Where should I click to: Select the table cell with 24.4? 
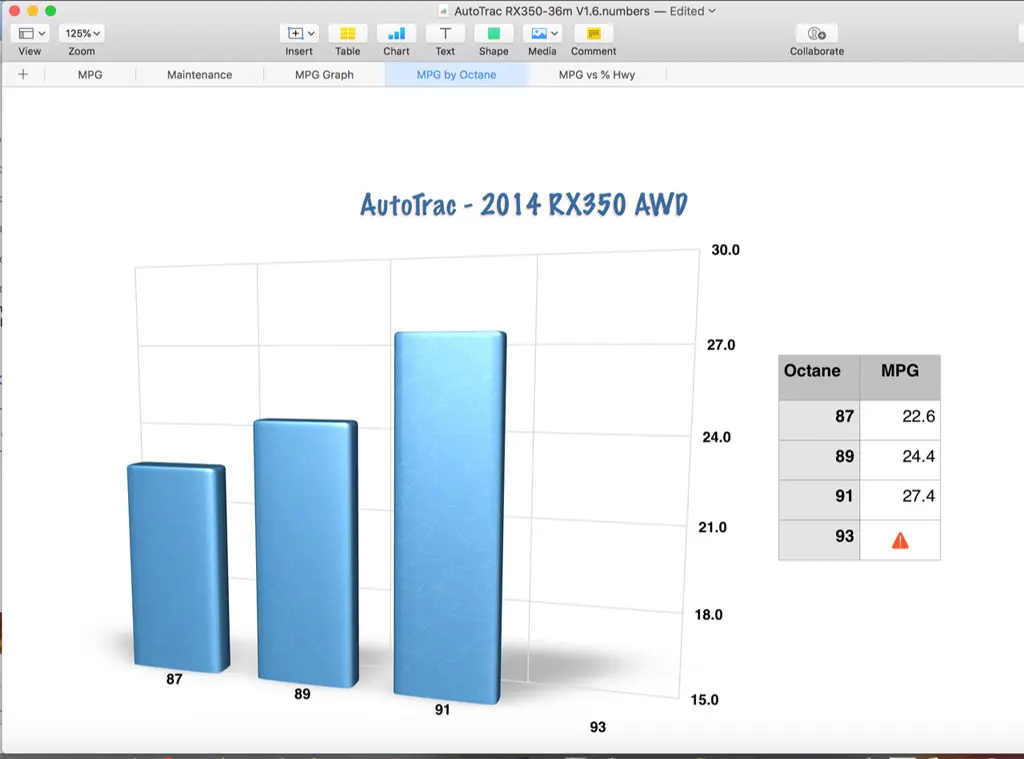[900, 459]
